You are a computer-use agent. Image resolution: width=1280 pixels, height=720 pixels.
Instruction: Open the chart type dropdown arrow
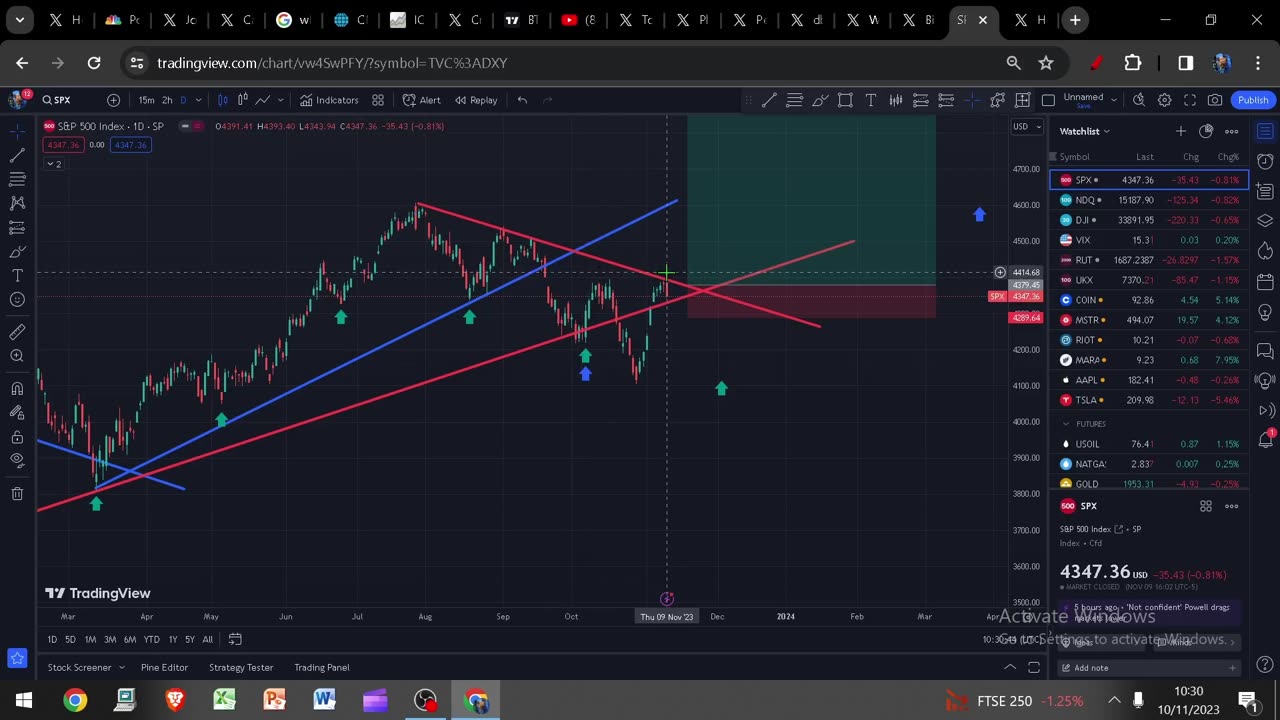(281, 100)
